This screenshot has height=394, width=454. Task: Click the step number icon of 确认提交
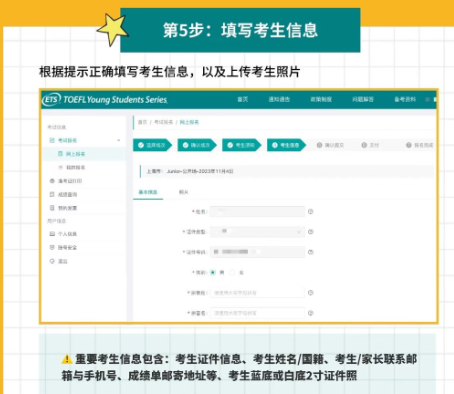[319, 145]
